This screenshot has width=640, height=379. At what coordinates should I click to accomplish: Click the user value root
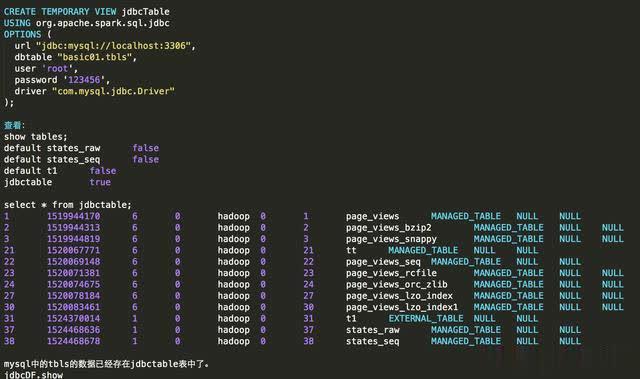(x=58, y=69)
